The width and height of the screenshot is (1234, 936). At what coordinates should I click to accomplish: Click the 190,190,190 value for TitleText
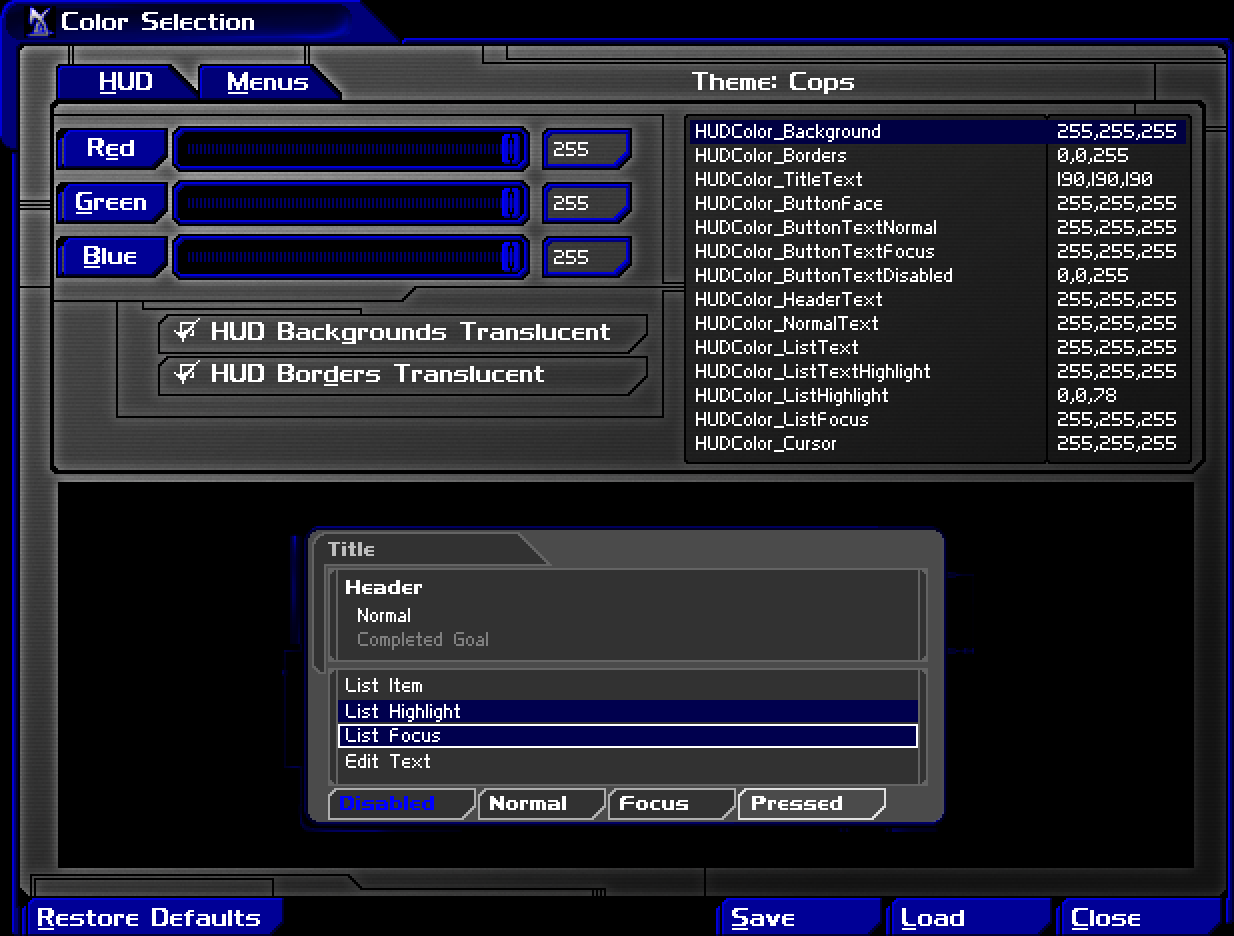tap(1104, 179)
